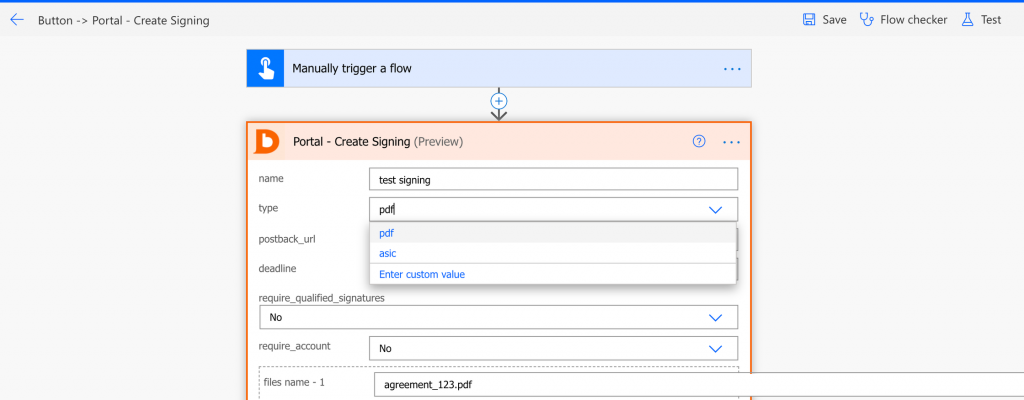This screenshot has height=400, width=1024.
Task: Click the Dokobit orange logo icon
Action: point(266,141)
